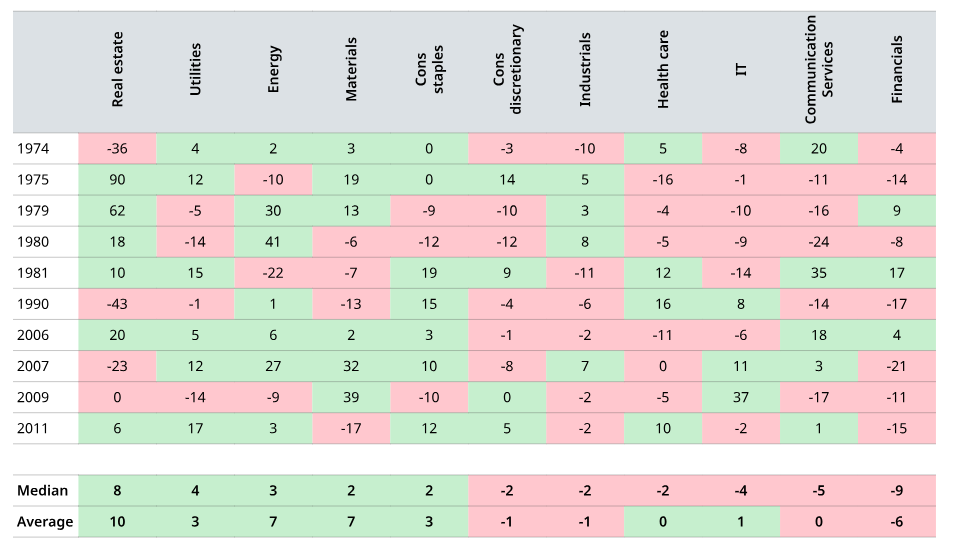This screenshot has height=552, width=958.
Task: Click the 1974 row label
Action: coord(32,149)
